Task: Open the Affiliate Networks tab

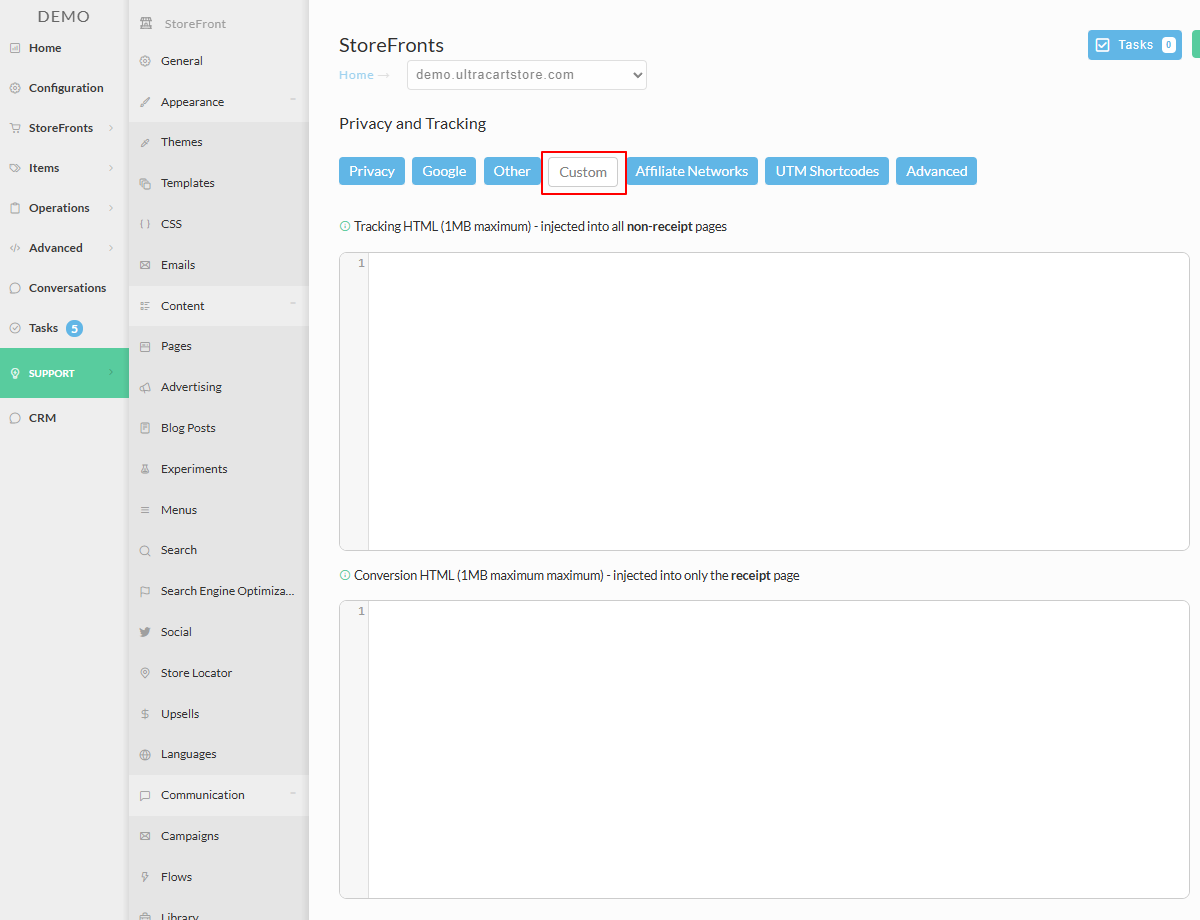Action: tap(692, 171)
